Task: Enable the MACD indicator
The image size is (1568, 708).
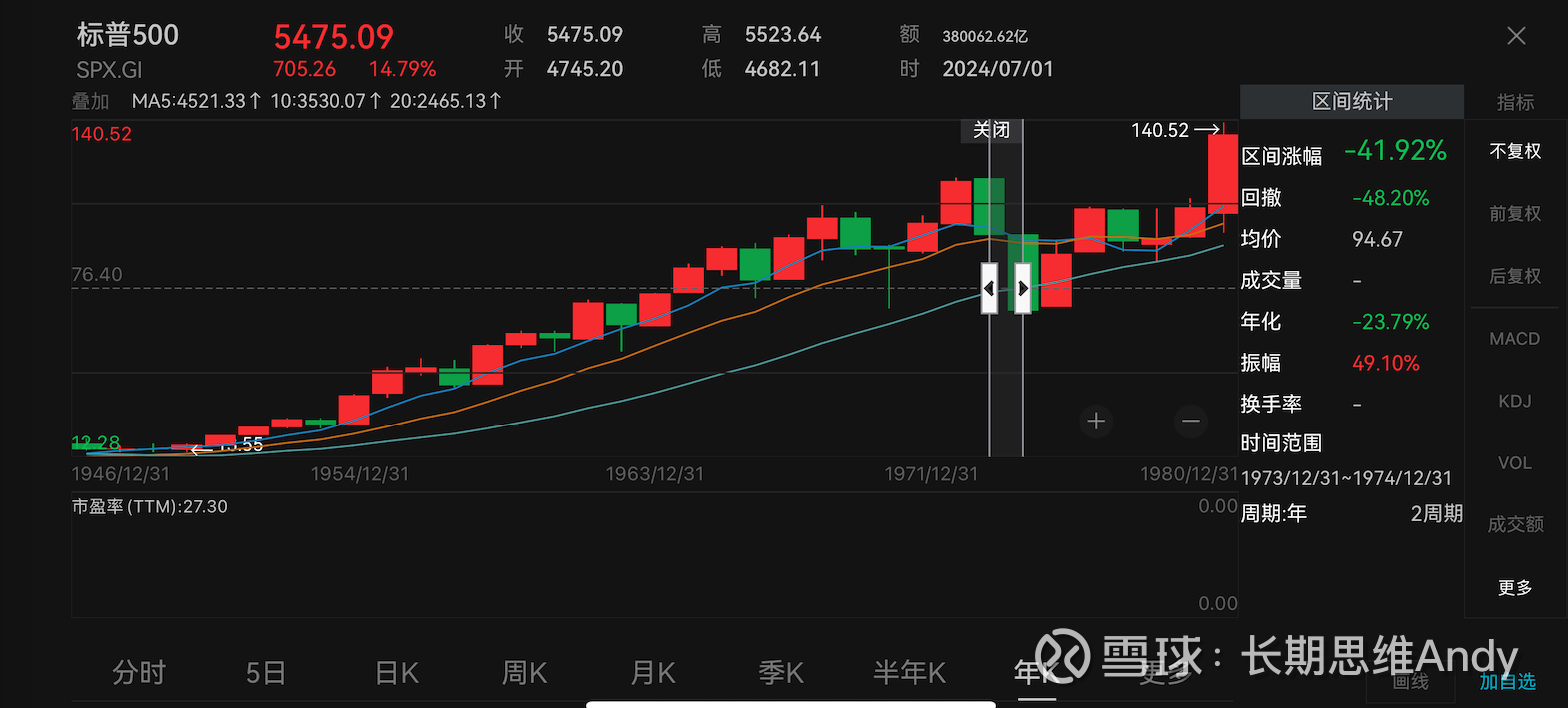Action: pos(1515,339)
